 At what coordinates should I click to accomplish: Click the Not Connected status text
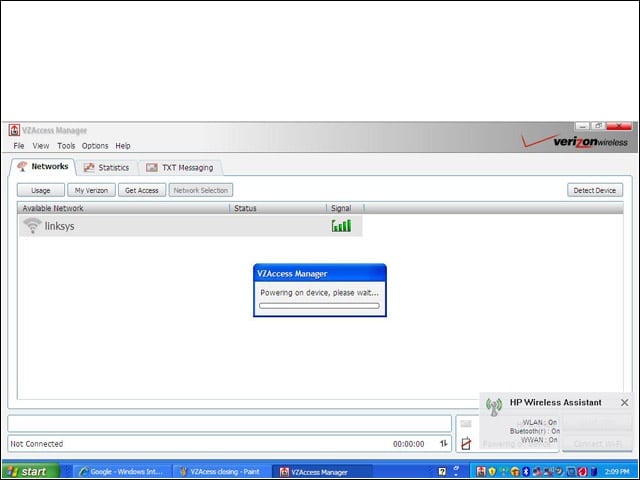point(37,444)
